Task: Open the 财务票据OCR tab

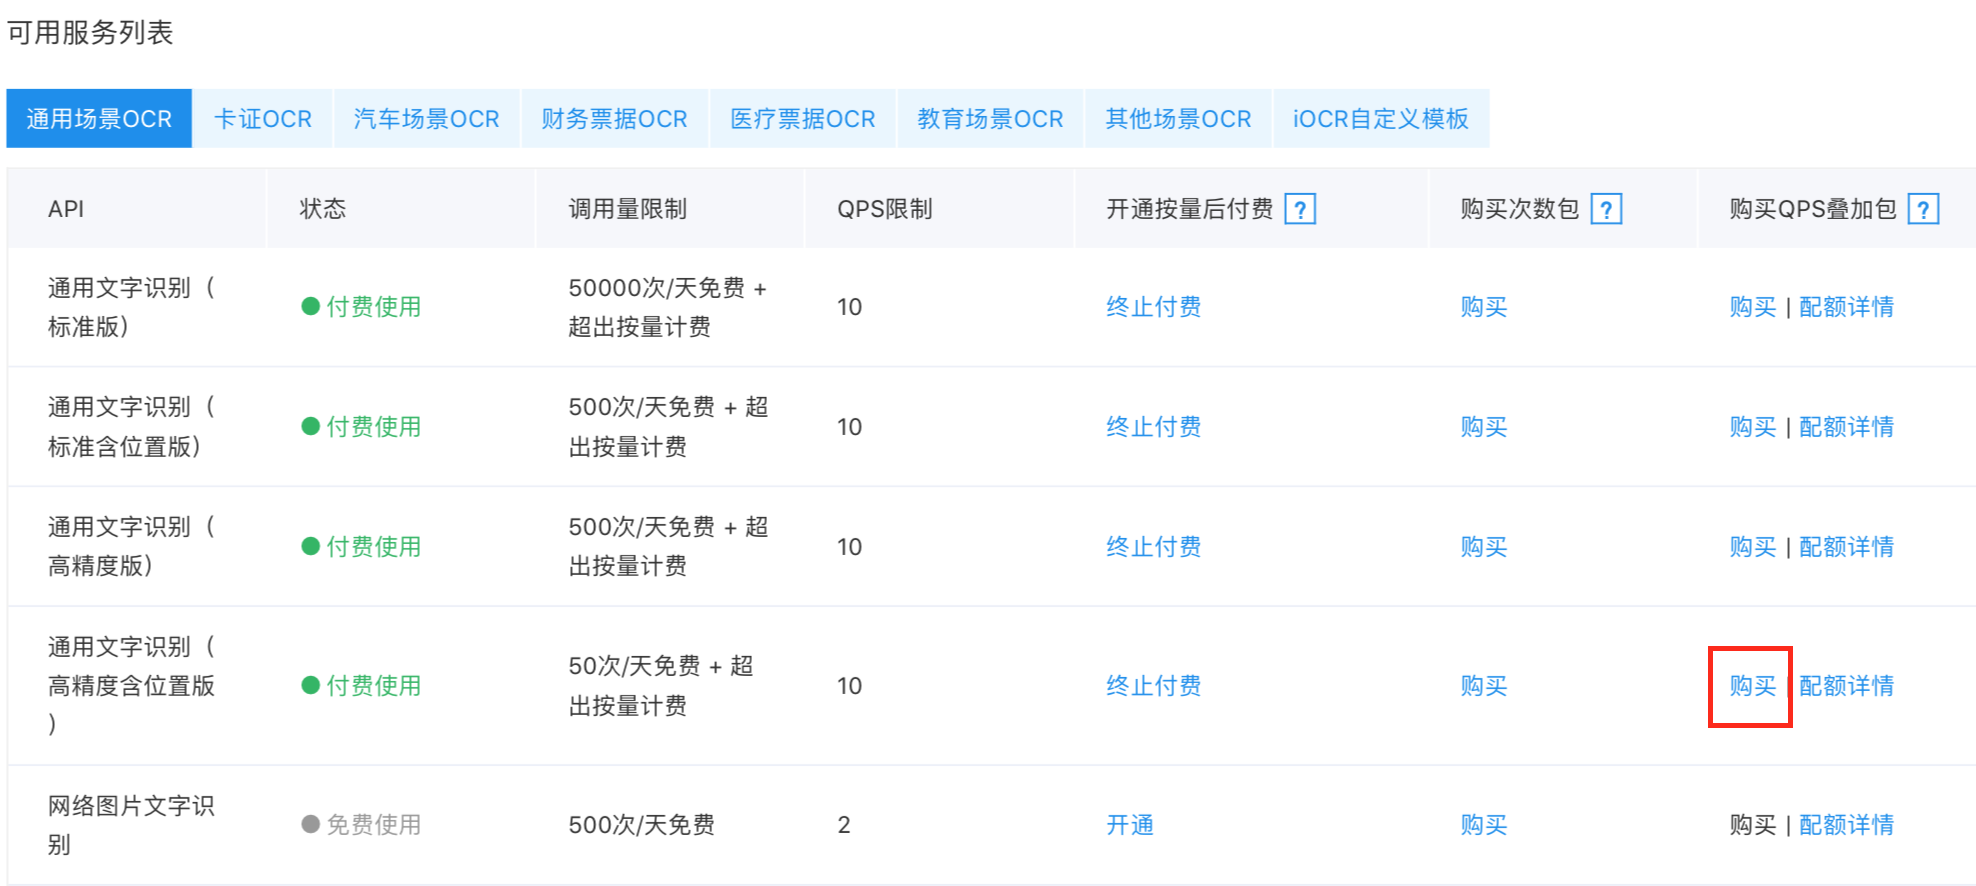Action: (x=615, y=119)
